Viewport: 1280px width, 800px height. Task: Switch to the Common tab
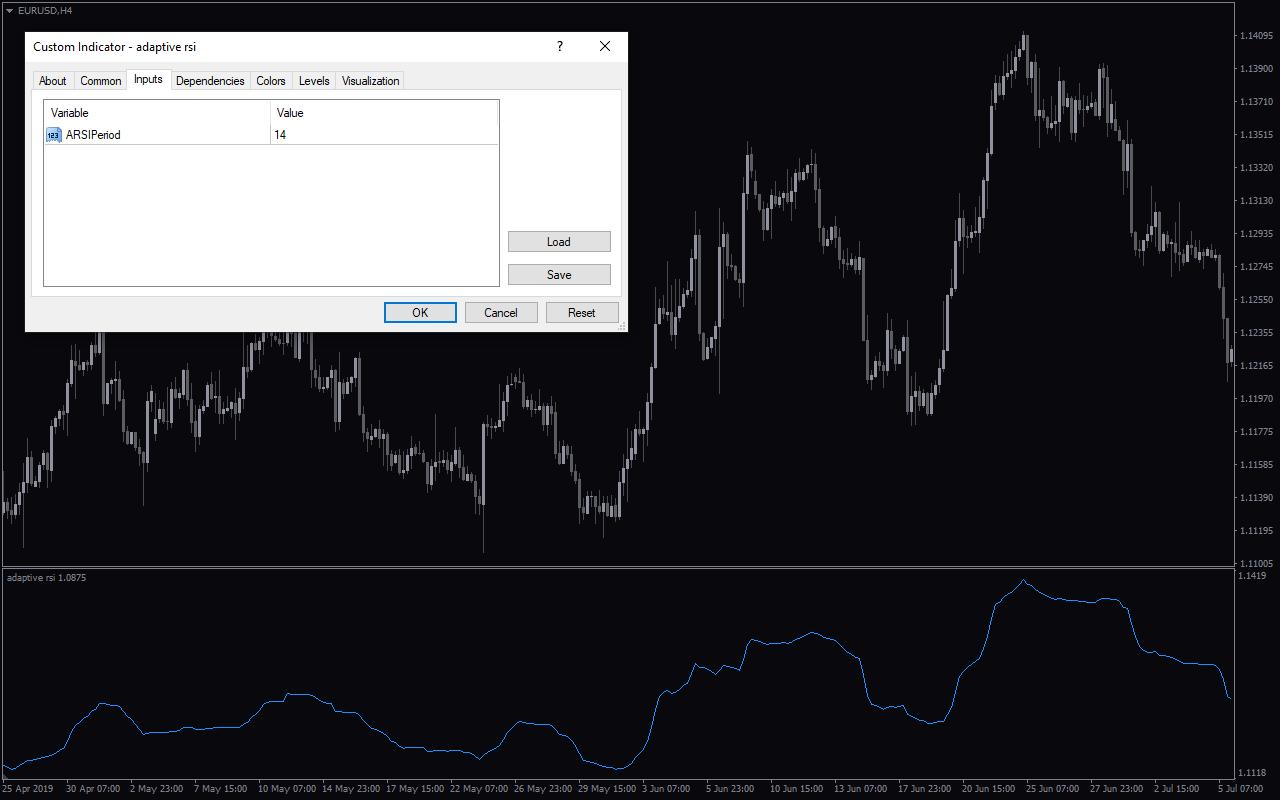[101, 81]
